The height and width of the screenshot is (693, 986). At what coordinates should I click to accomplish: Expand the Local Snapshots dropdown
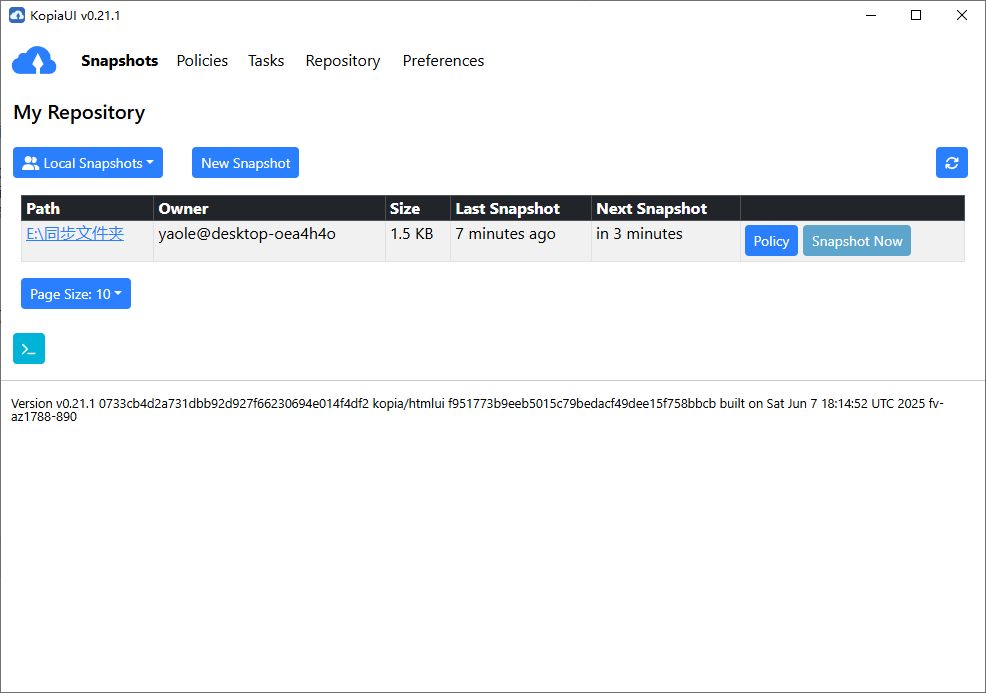(88, 163)
